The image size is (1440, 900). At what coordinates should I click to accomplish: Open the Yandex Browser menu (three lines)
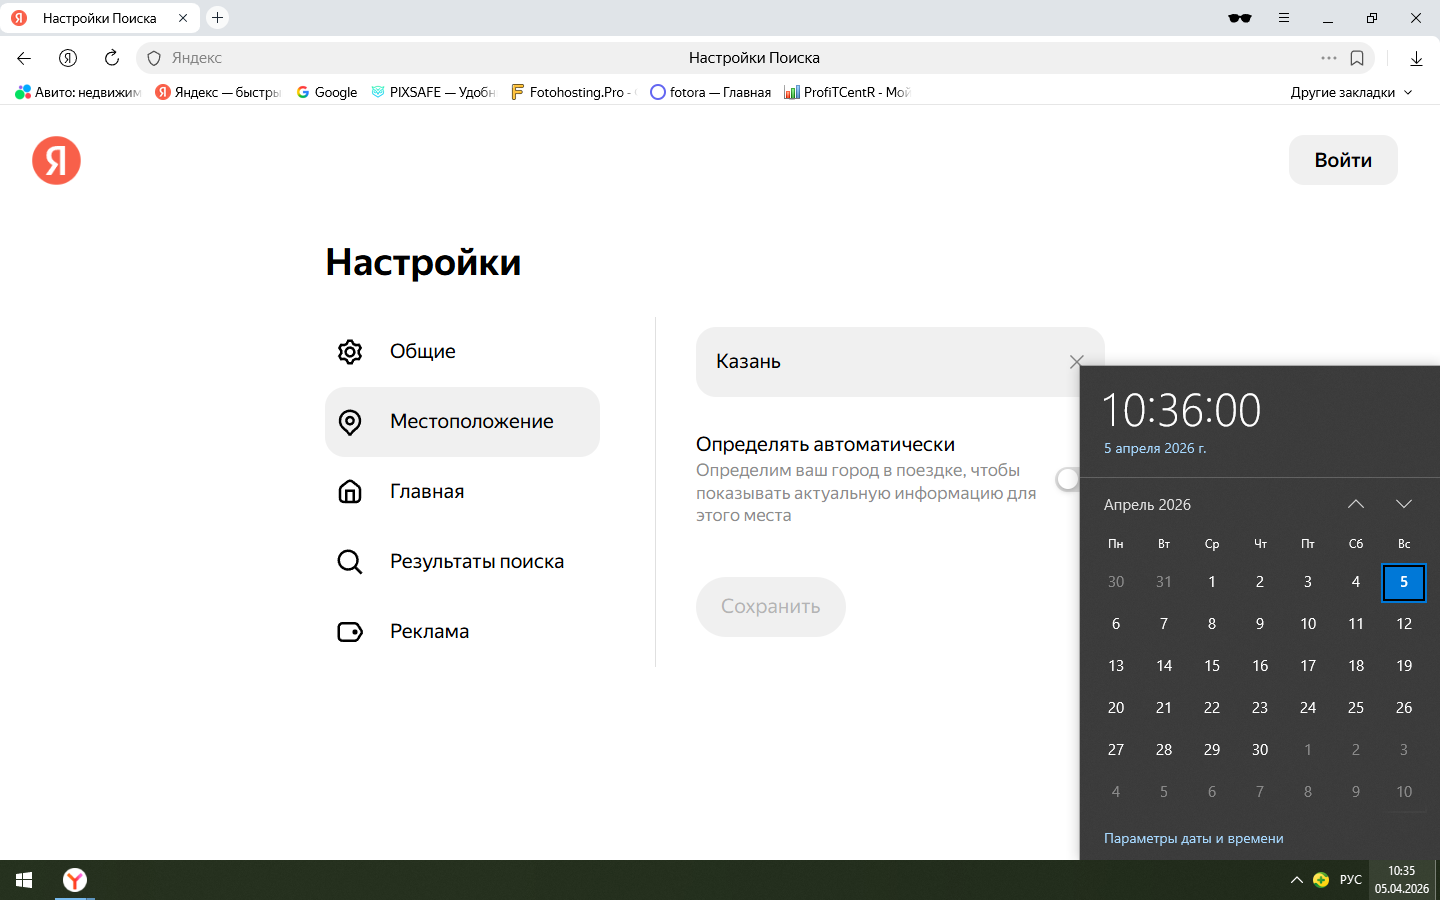click(x=1284, y=18)
